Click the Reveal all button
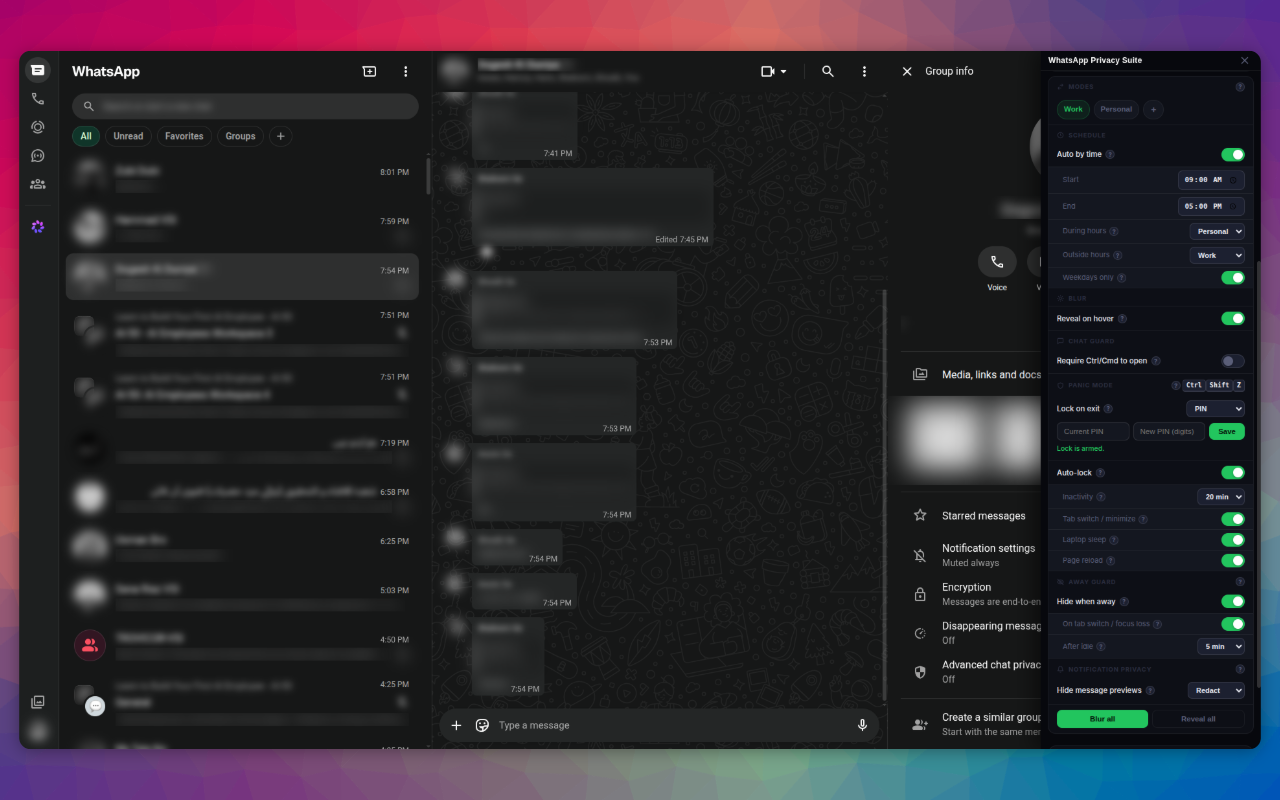Viewport: 1280px width, 800px height. (x=1198, y=719)
